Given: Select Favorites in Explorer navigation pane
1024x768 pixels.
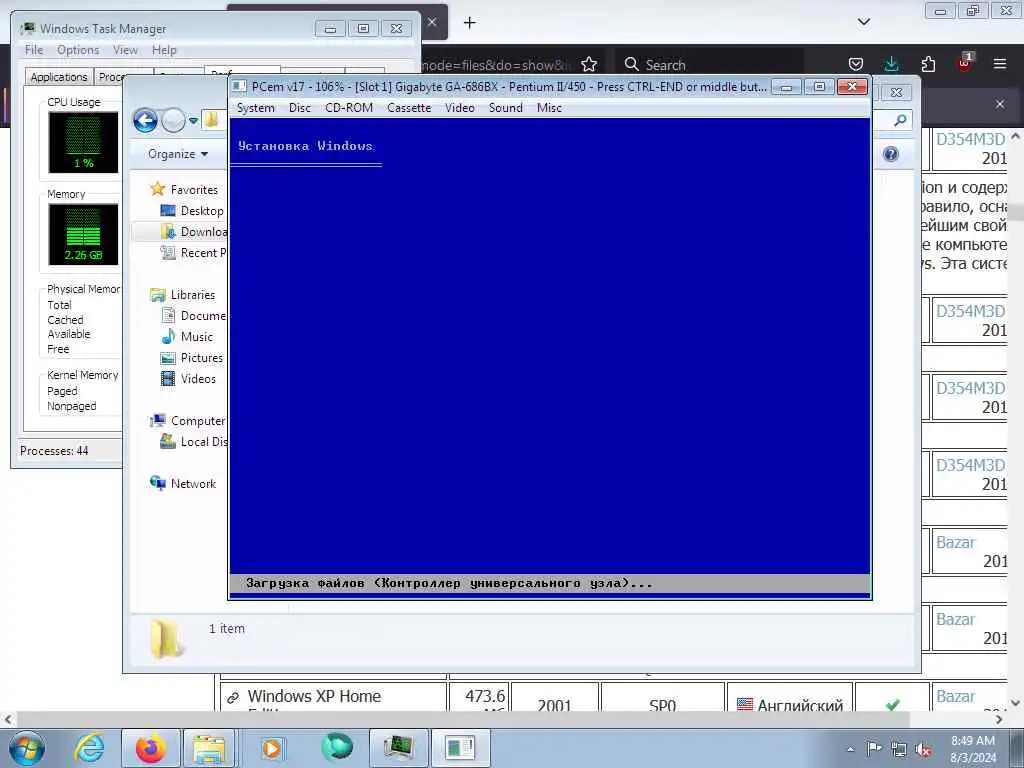Looking at the screenshot, I should pos(194,189).
